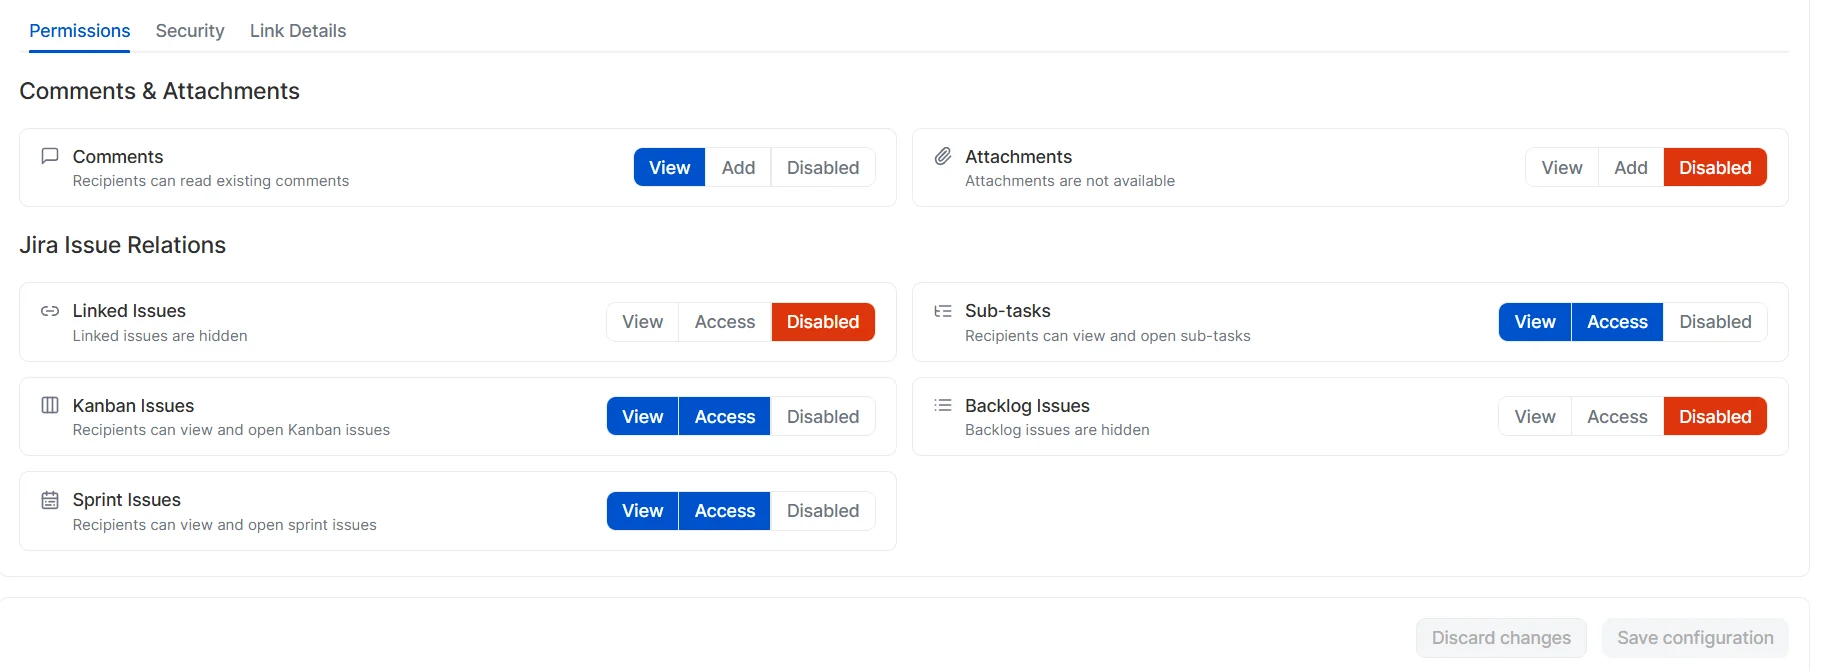Set Linked Issues to Access
This screenshot has height=671, width=1829.
point(725,322)
